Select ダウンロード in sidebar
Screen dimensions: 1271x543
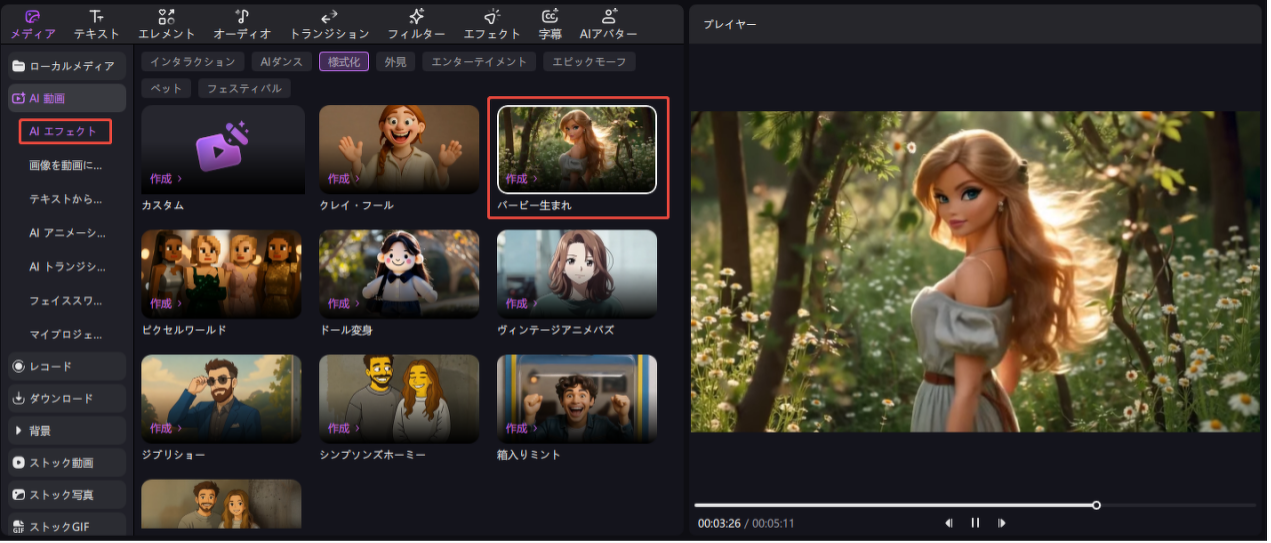(67, 399)
